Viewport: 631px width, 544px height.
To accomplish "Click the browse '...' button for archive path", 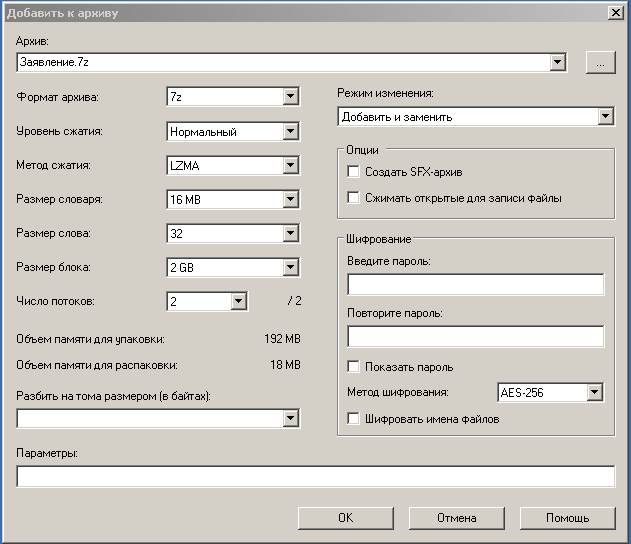I will tap(600, 62).
